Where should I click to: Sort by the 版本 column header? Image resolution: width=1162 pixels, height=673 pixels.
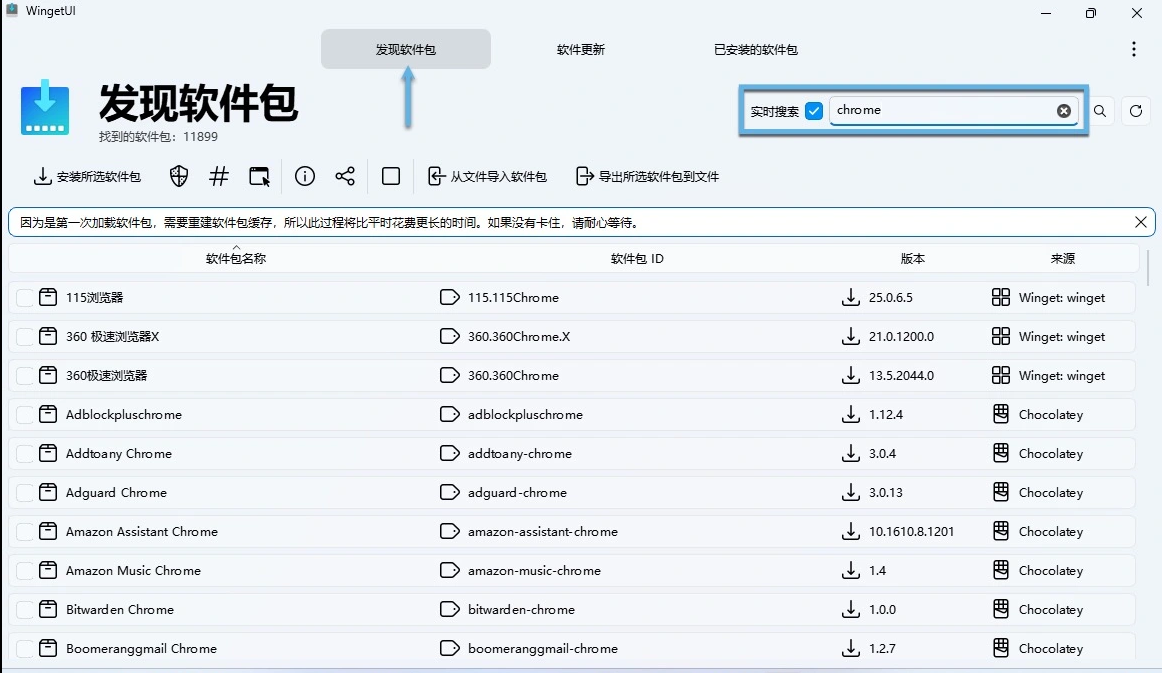click(x=912, y=258)
